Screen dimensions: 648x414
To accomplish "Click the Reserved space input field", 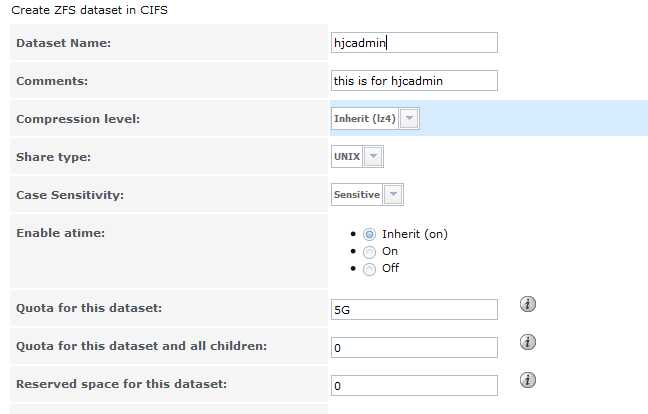I will click(414, 385).
